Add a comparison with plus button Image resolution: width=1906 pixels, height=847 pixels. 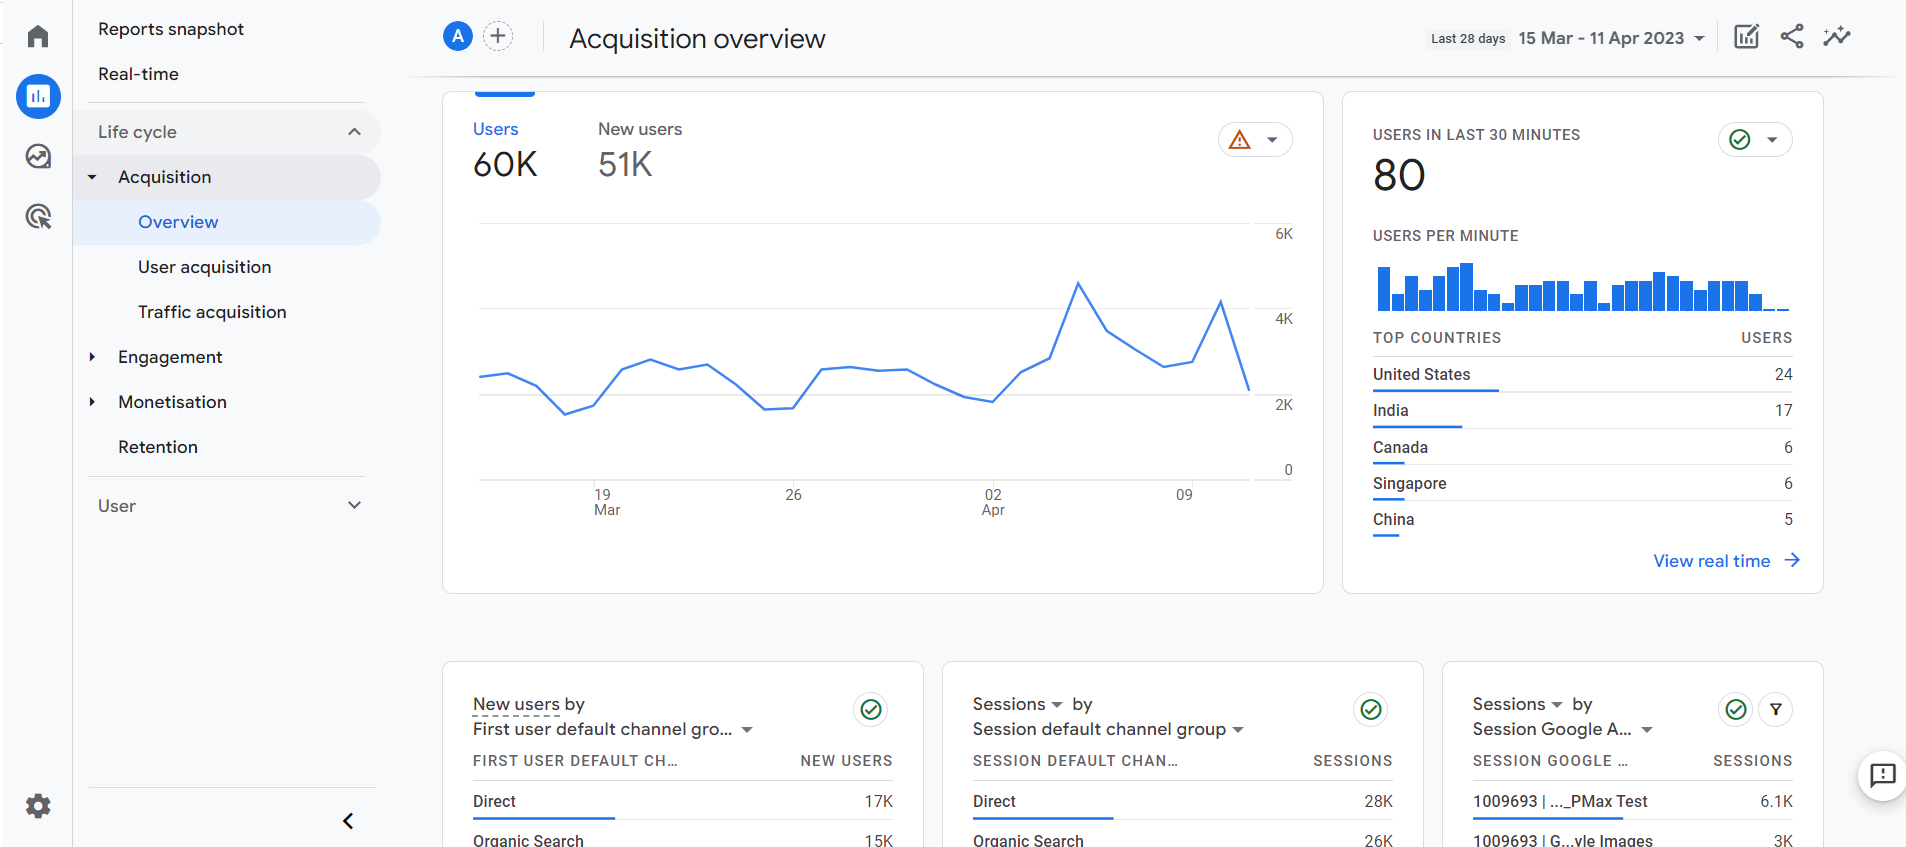(498, 37)
